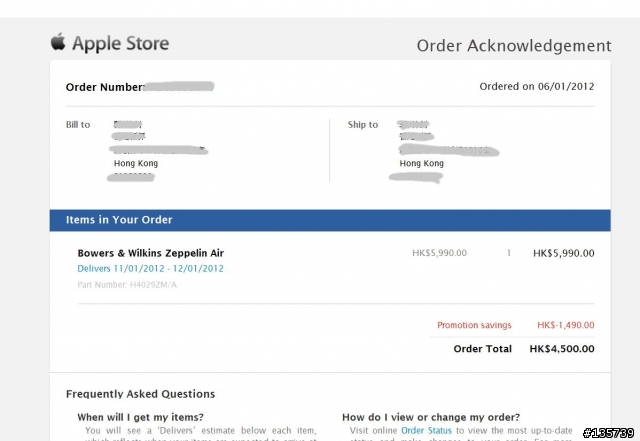Click the When will I get my items question

click(x=140, y=417)
